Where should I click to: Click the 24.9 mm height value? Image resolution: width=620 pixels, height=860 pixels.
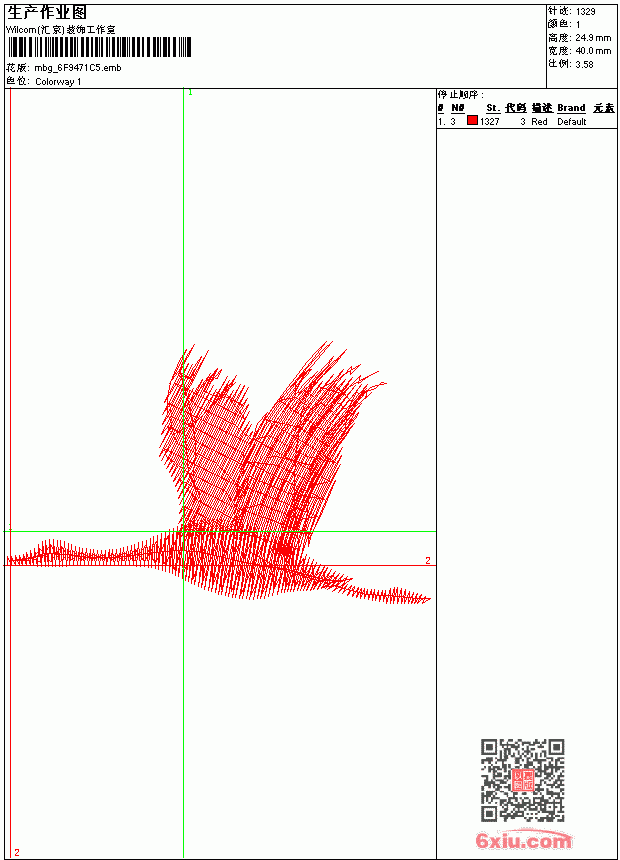tap(593, 38)
